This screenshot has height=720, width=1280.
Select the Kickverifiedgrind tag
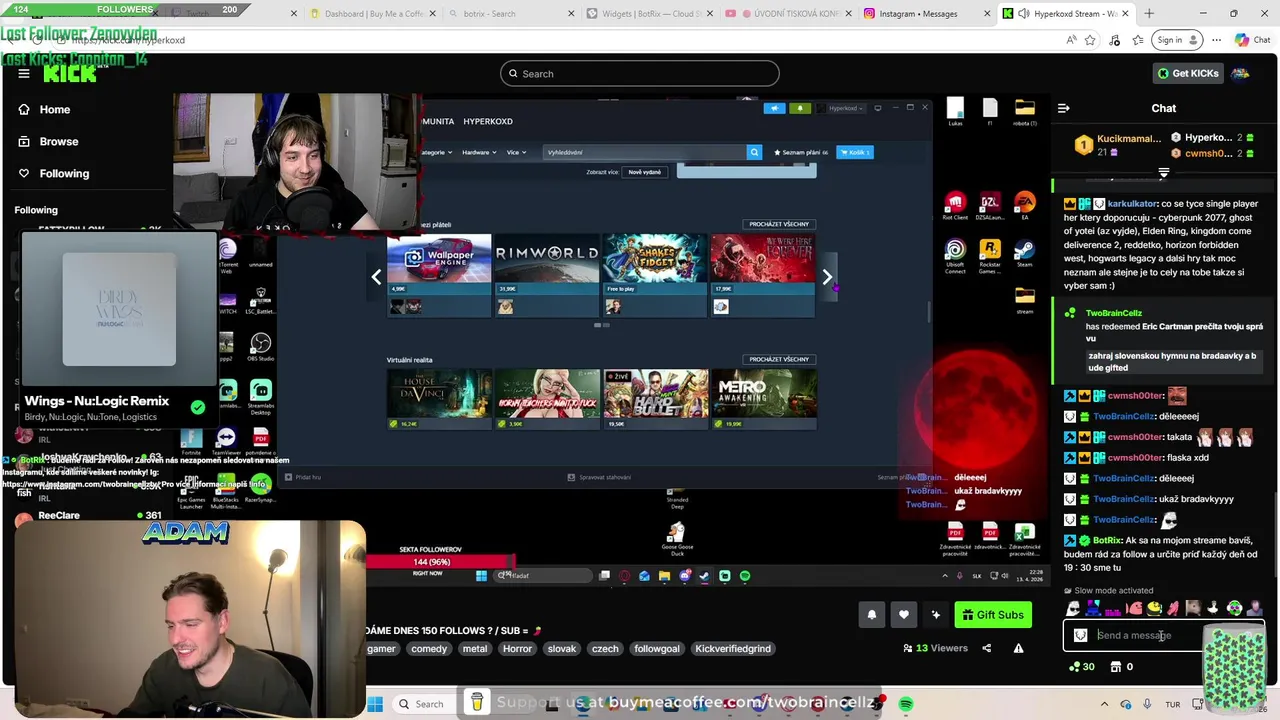[733, 649]
